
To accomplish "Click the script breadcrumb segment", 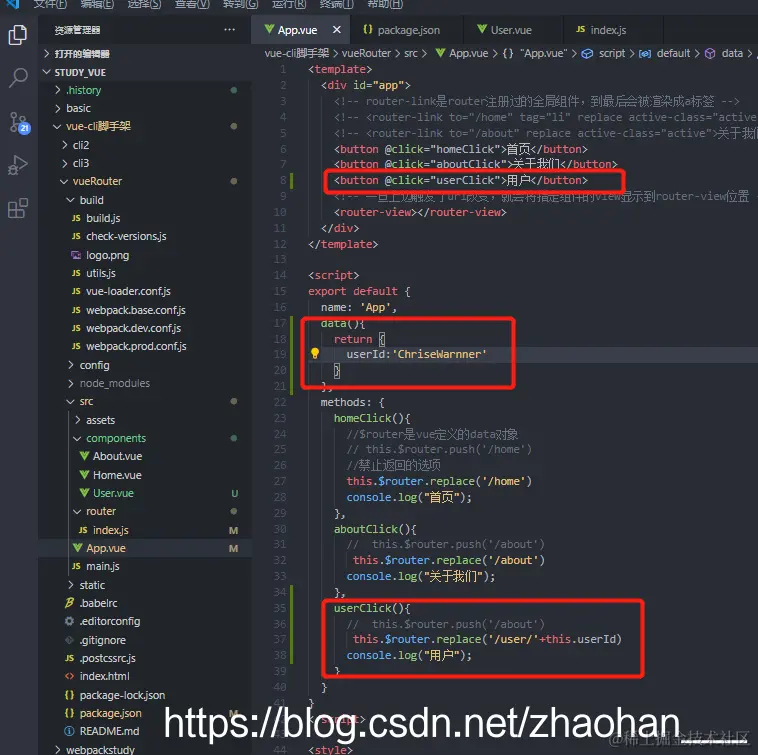I will [612, 53].
